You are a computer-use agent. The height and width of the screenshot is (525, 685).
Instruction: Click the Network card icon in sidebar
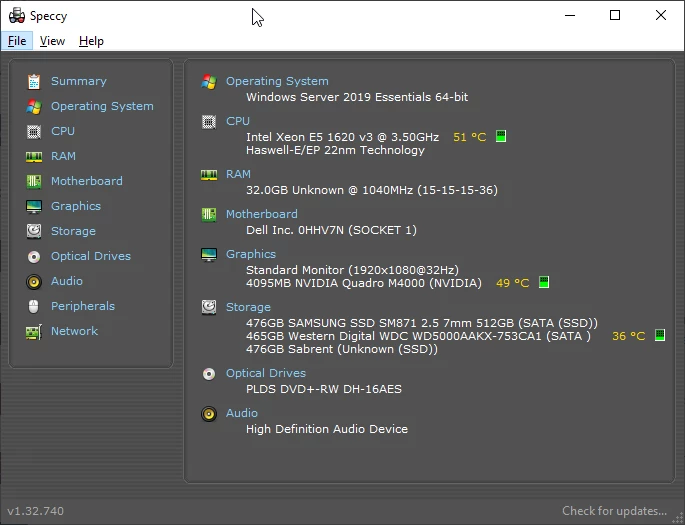(x=34, y=332)
